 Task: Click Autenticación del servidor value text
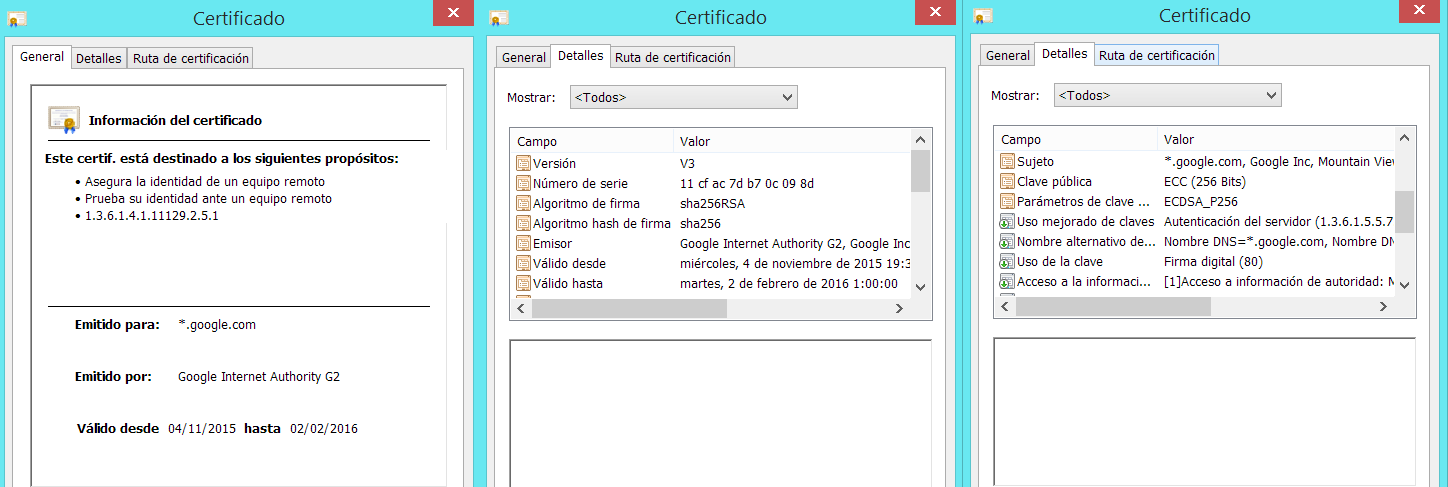(1279, 221)
